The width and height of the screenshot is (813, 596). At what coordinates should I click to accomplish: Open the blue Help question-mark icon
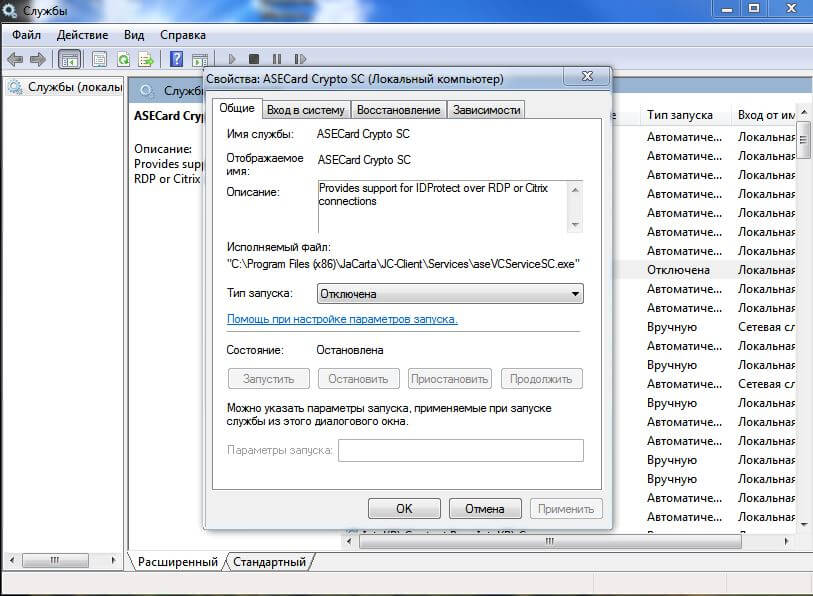click(x=176, y=59)
